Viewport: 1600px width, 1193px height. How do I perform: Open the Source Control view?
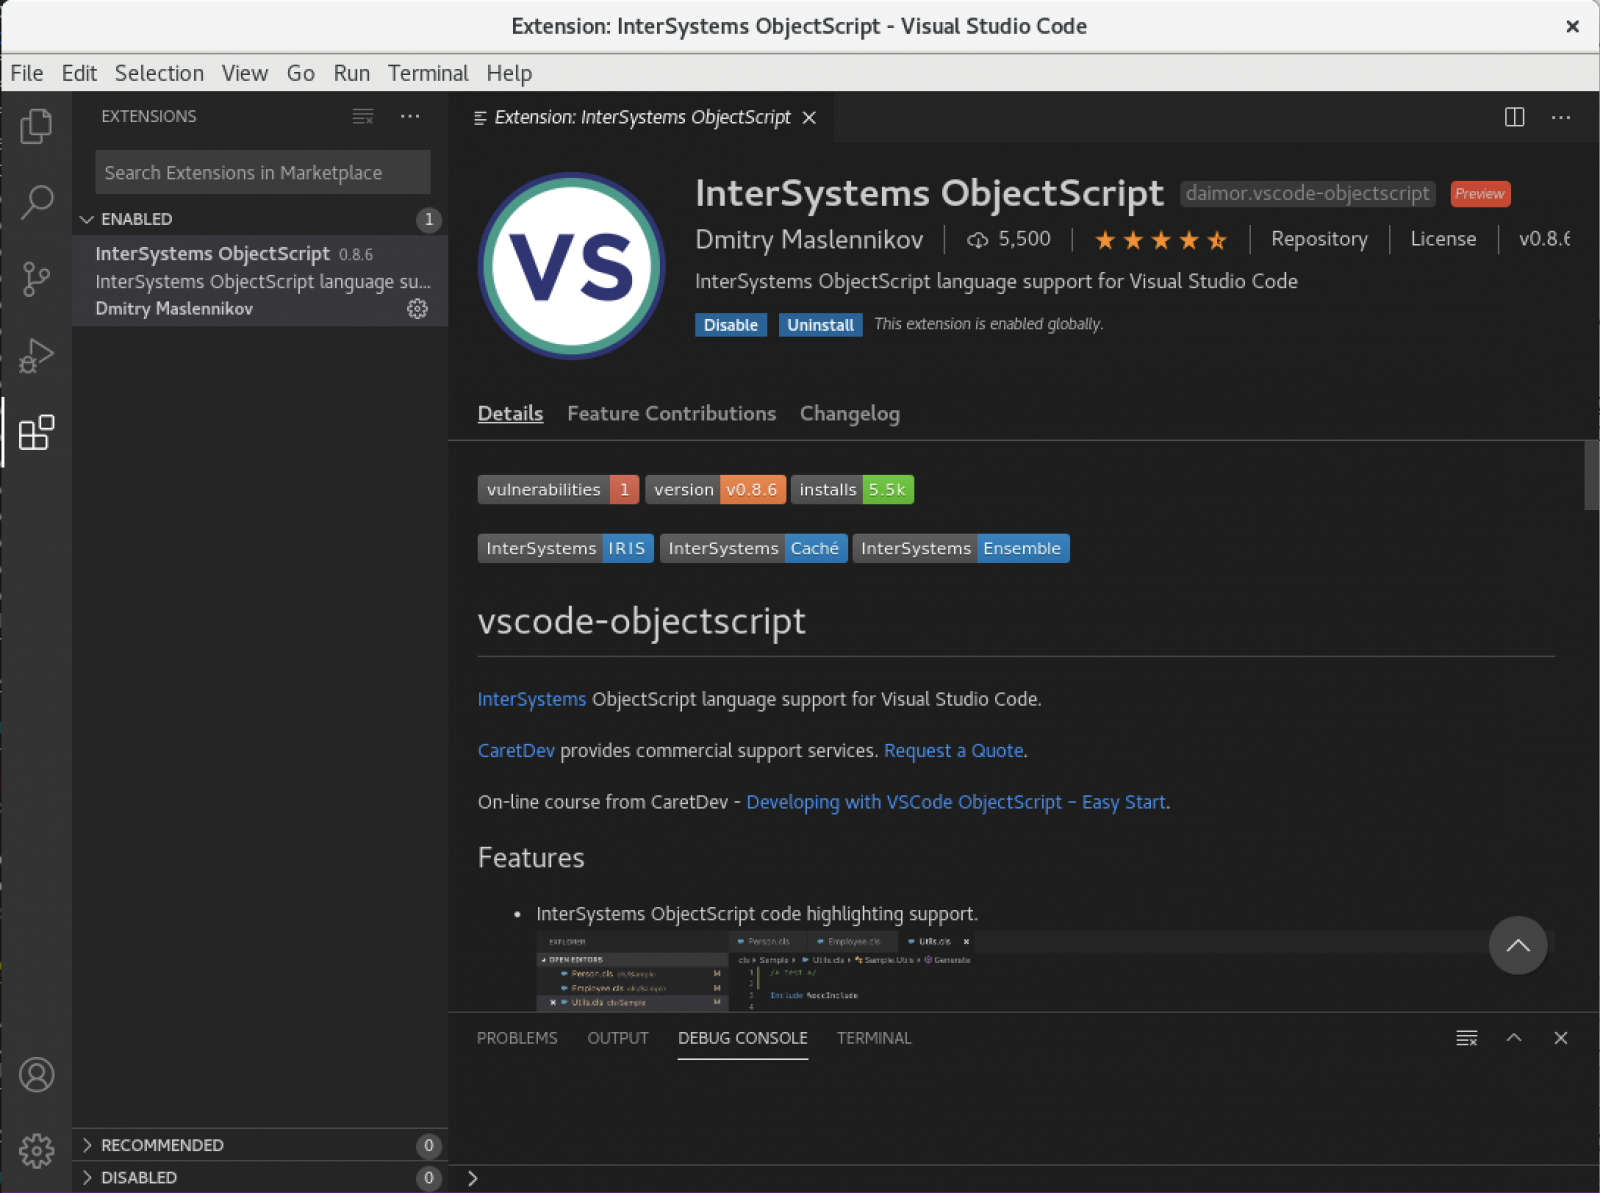coord(36,279)
